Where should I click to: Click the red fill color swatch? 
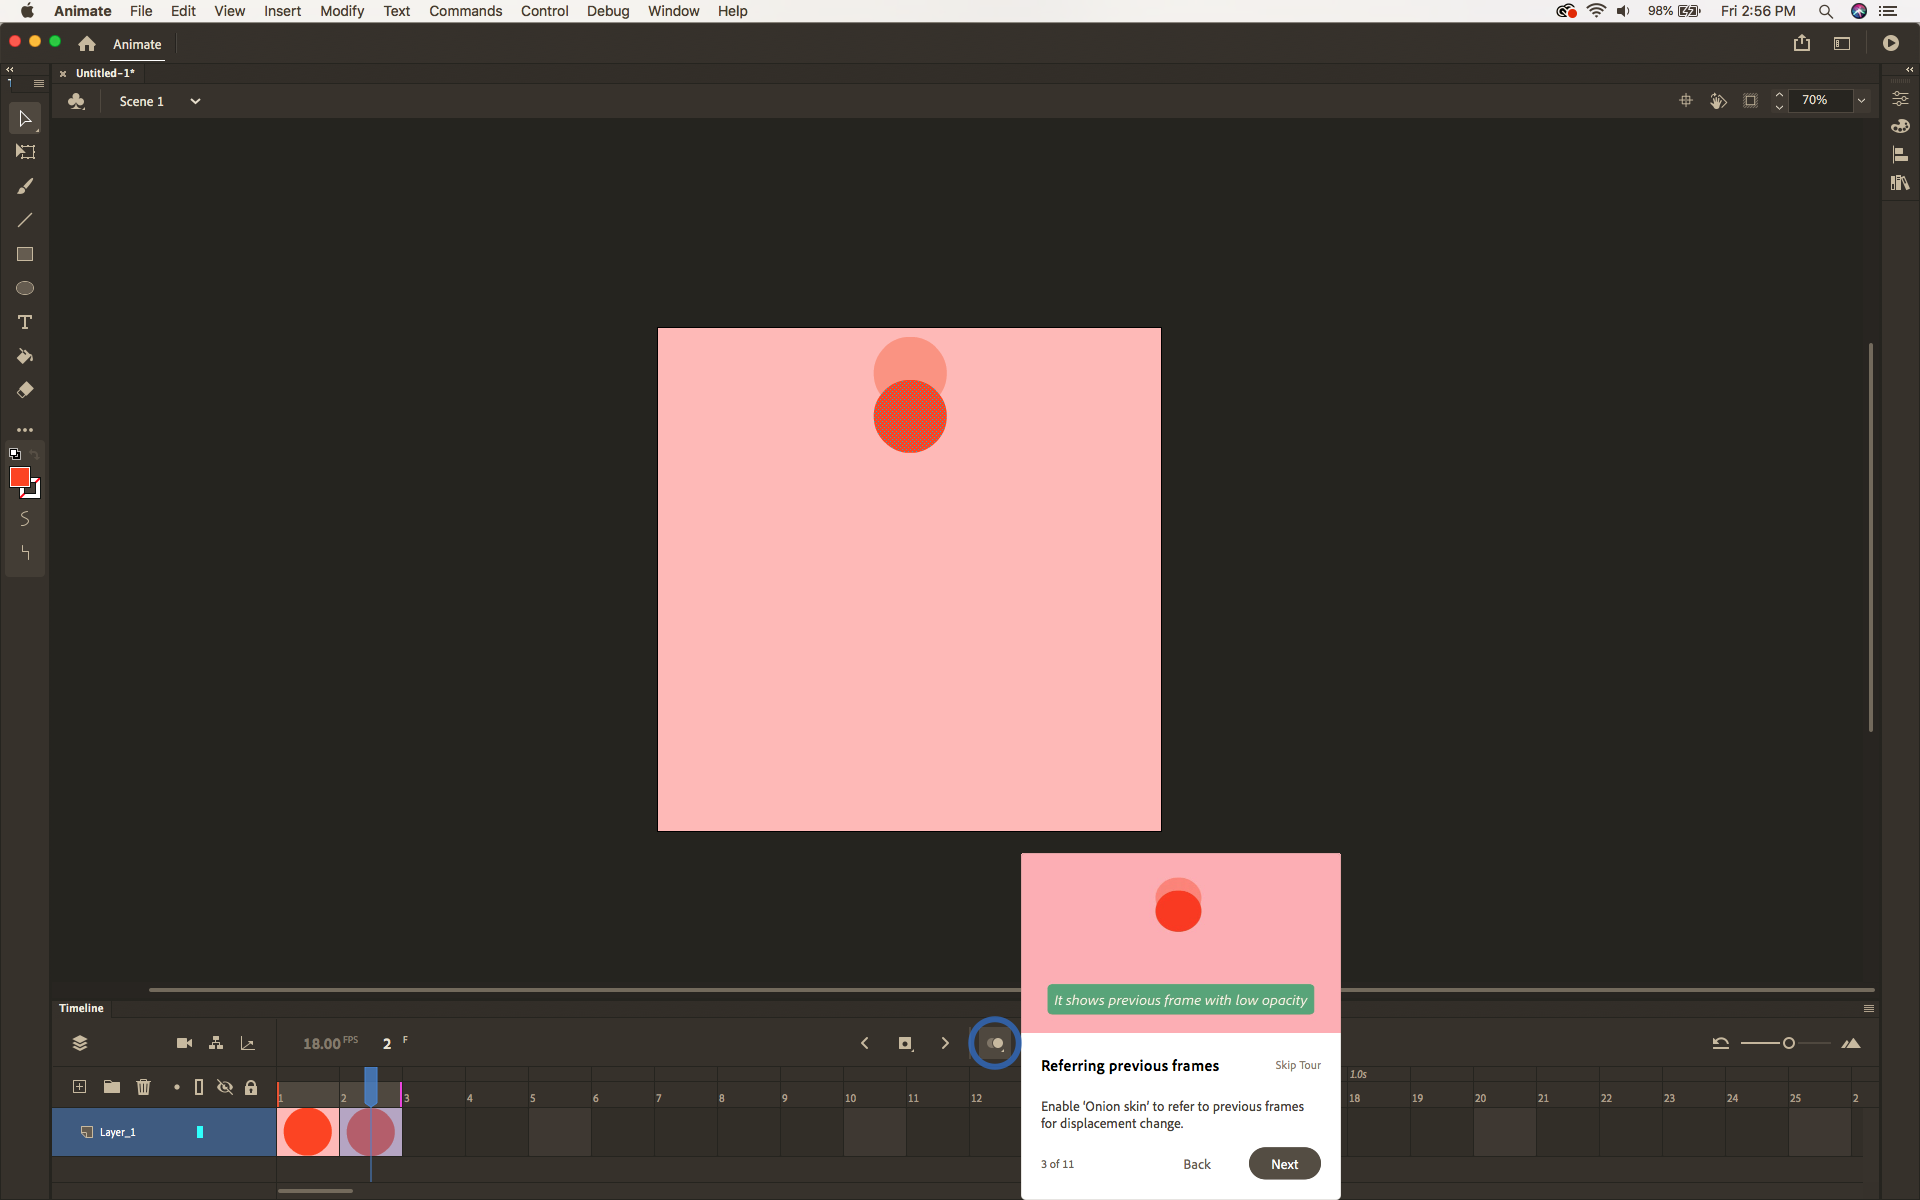21,479
